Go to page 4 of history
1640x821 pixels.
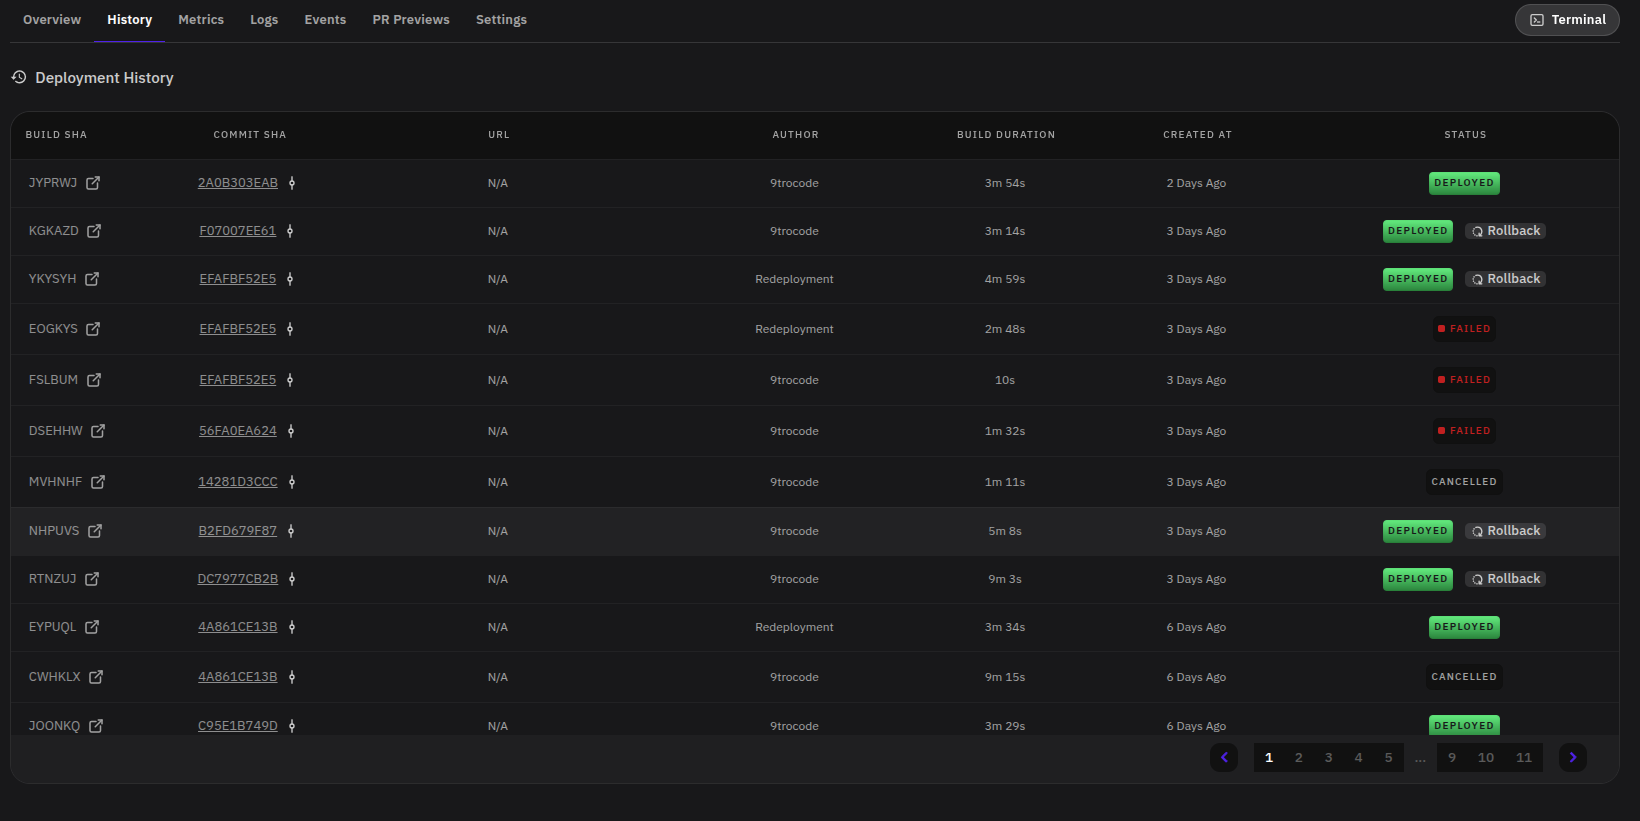click(x=1359, y=757)
